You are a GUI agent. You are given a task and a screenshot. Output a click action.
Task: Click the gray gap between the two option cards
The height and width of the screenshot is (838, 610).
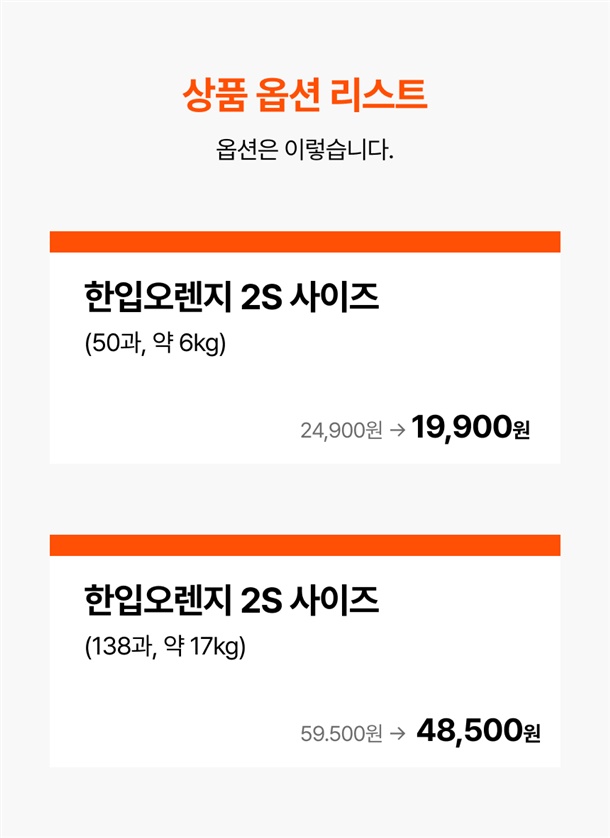pyautogui.click(x=305, y=499)
